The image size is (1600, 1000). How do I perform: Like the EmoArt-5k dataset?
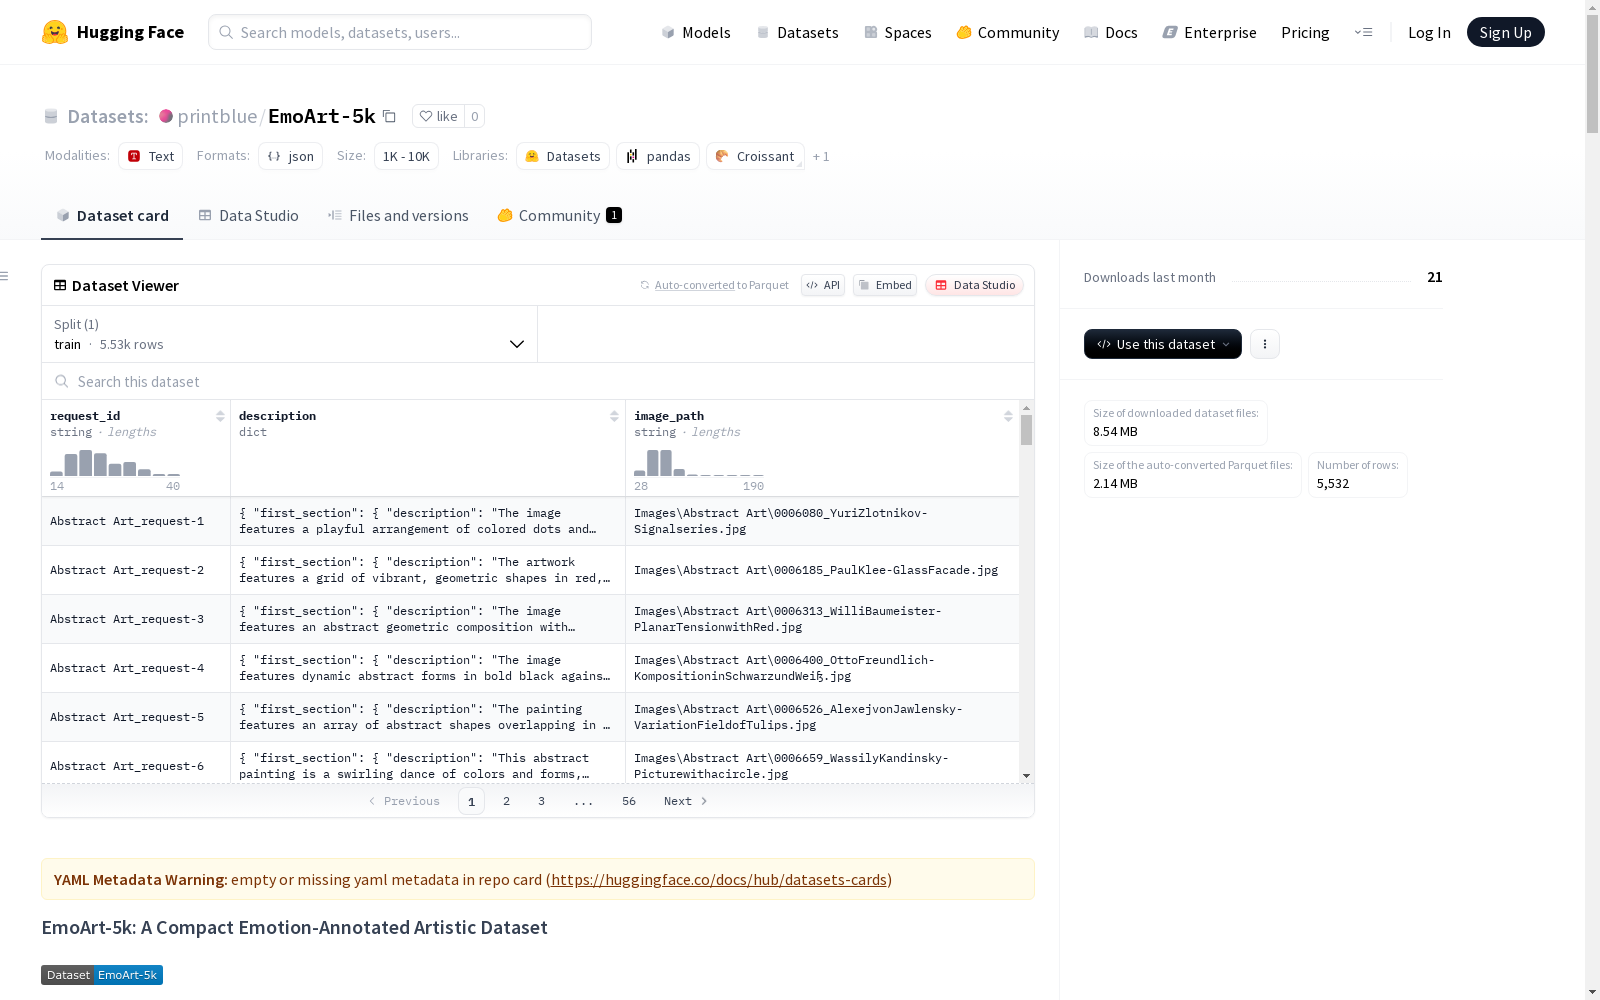click(x=438, y=116)
